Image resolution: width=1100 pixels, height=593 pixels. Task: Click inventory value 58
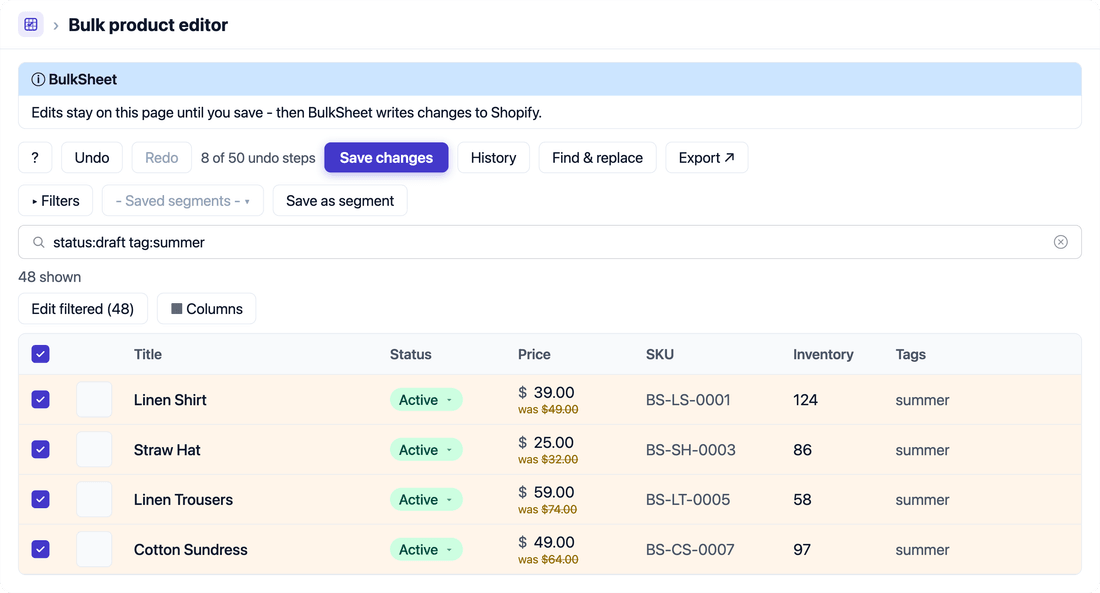(803, 500)
